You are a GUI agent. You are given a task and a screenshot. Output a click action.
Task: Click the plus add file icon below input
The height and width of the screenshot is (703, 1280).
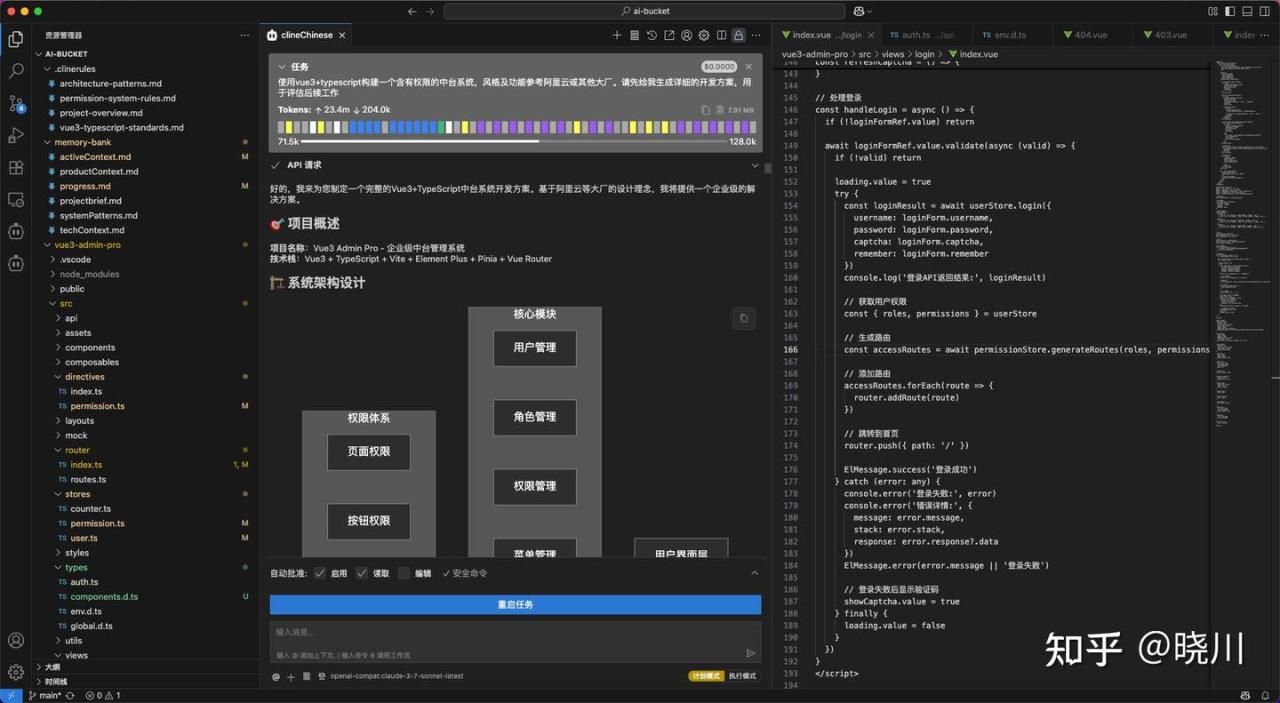click(x=291, y=676)
